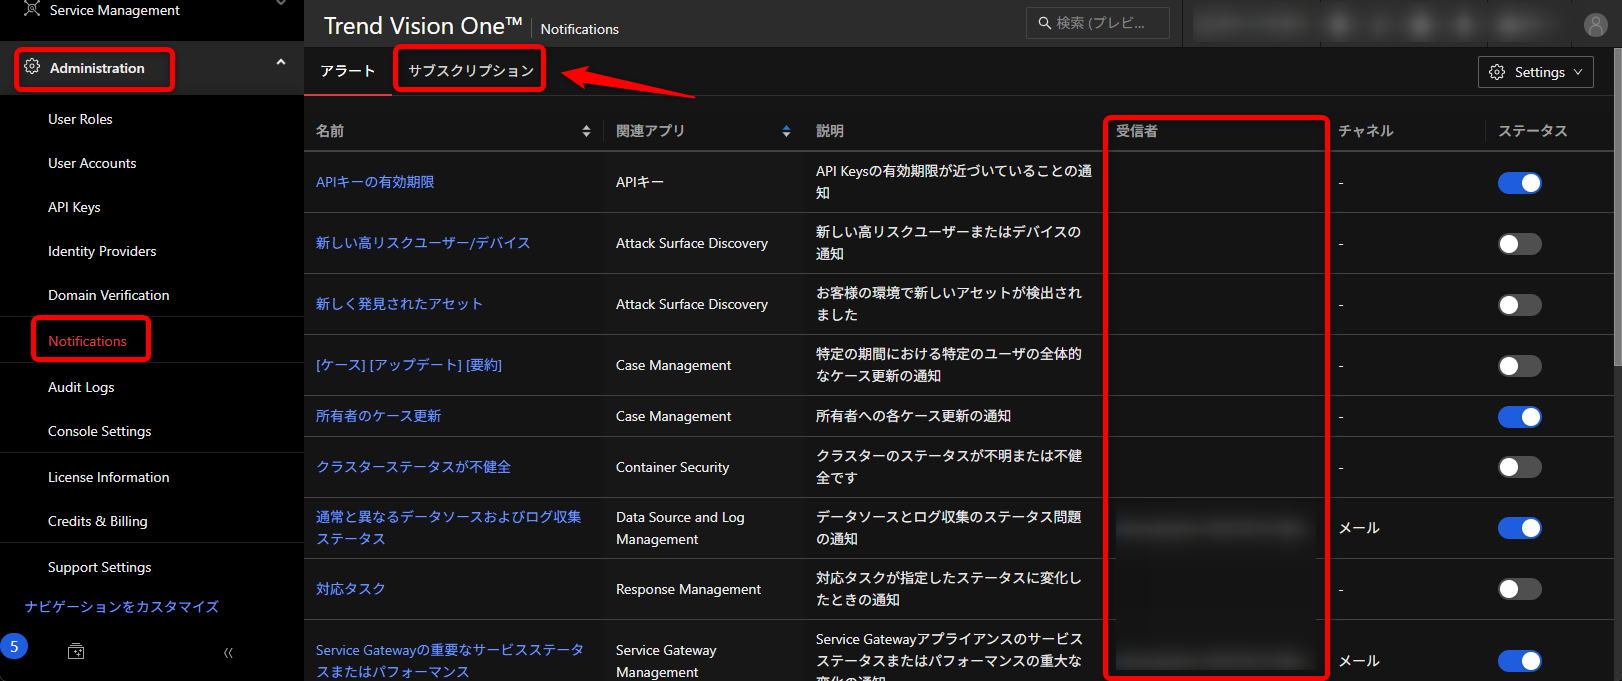Click the 受信者 column header
1622x681 pixels.
pos(1137,131)
